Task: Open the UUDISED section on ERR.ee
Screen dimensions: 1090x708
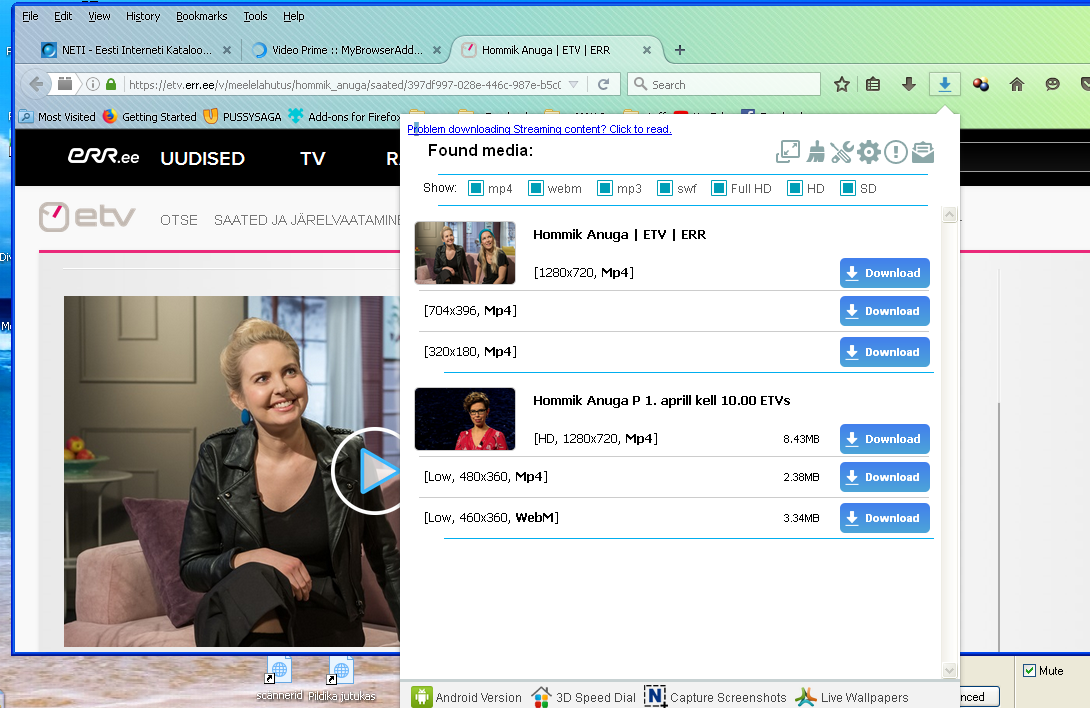Action: tap(202, 159)
